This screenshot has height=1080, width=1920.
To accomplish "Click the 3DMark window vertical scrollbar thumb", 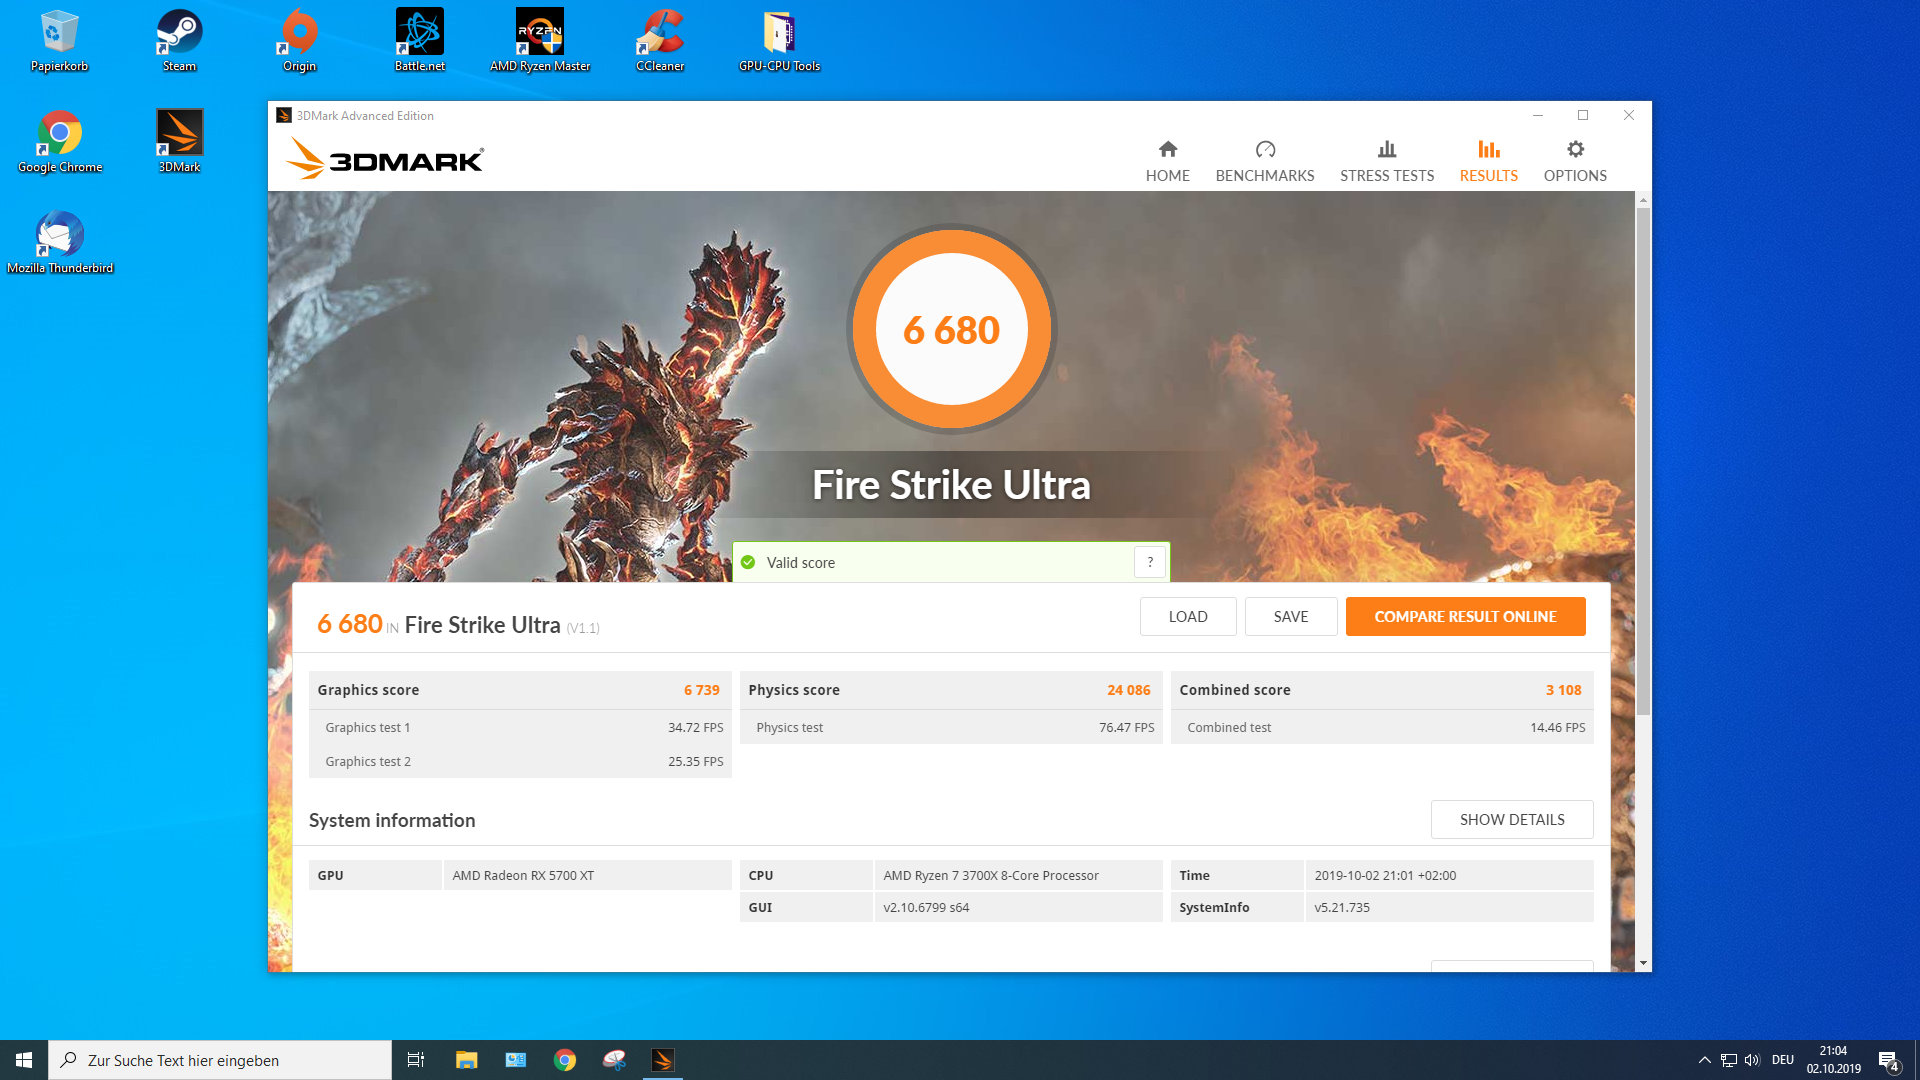I will (1643, 460).
